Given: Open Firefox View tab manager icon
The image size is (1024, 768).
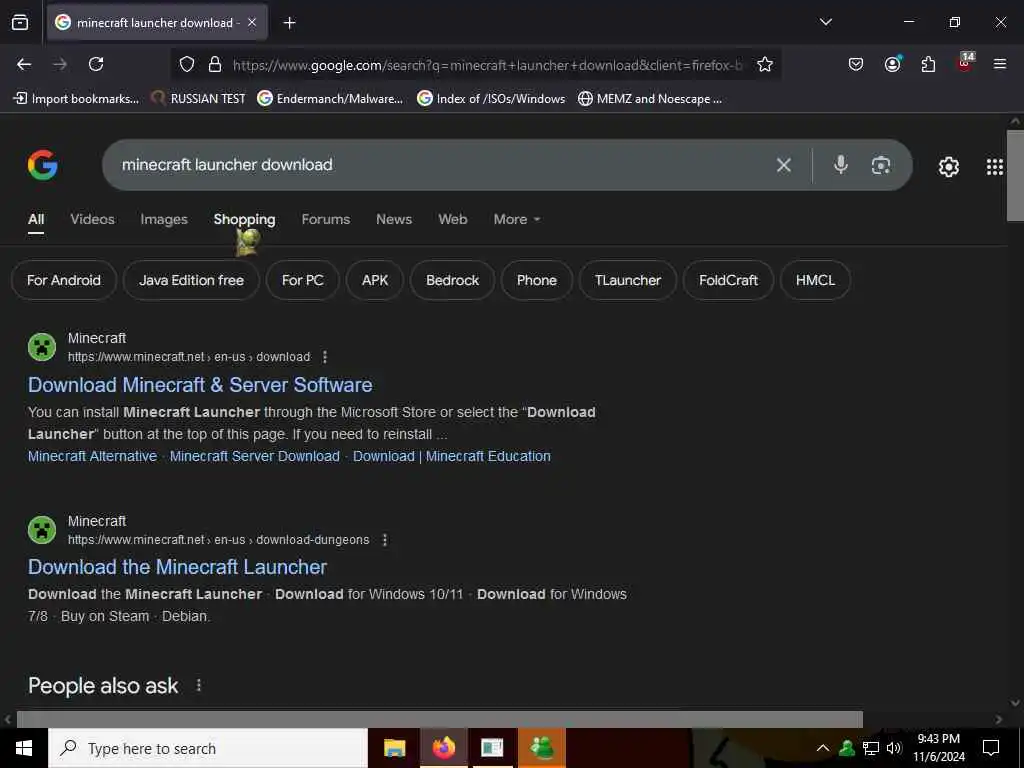Looking at the screenshot, I should click(20, 23).
